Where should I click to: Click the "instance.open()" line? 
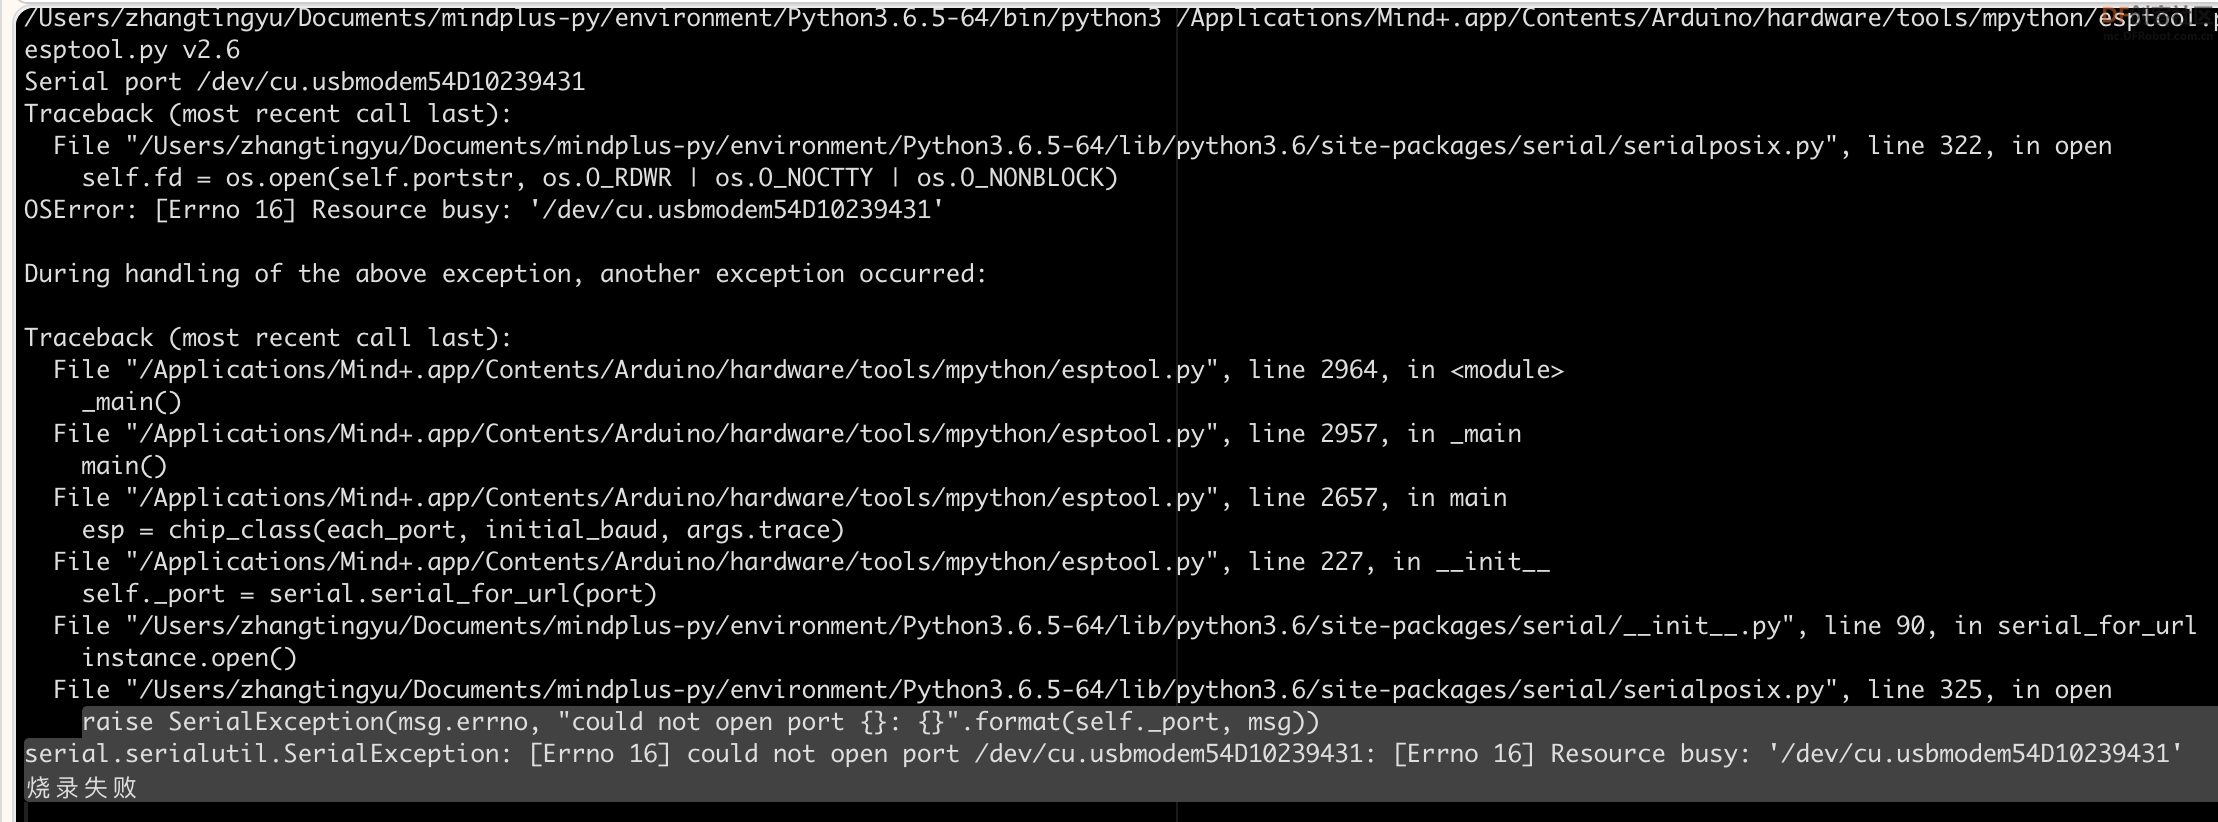(x=189, y=658)
